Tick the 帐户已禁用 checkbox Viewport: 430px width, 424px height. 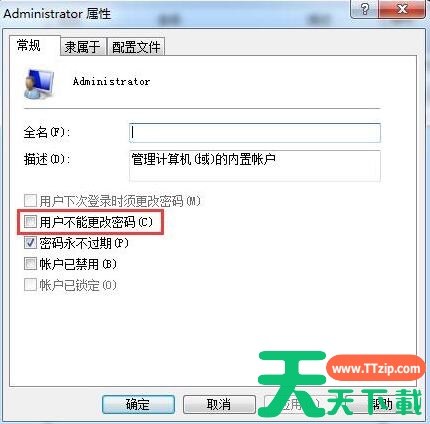pyautogui.click(x=30, y=264)
